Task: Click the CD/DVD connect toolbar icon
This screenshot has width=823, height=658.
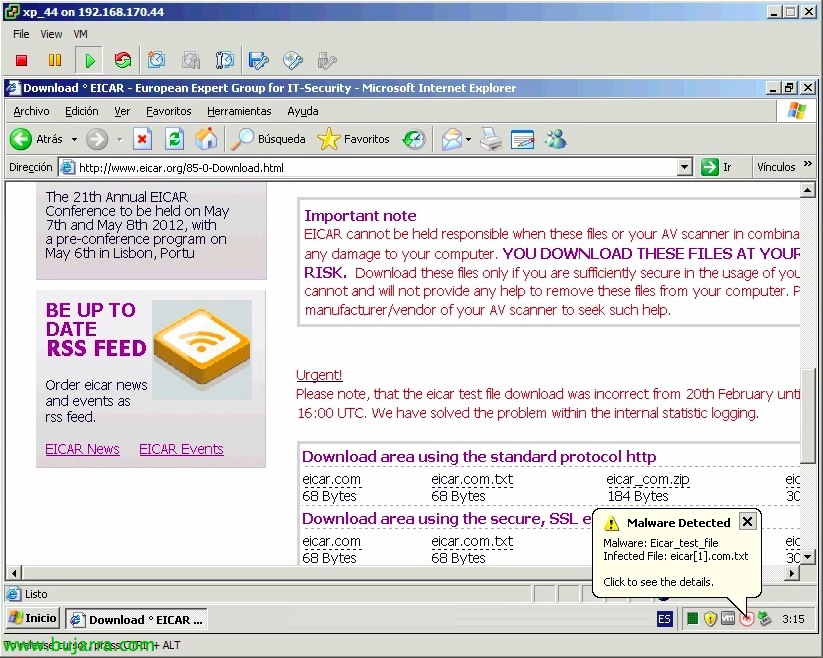Action: click(x=293, y=60)
